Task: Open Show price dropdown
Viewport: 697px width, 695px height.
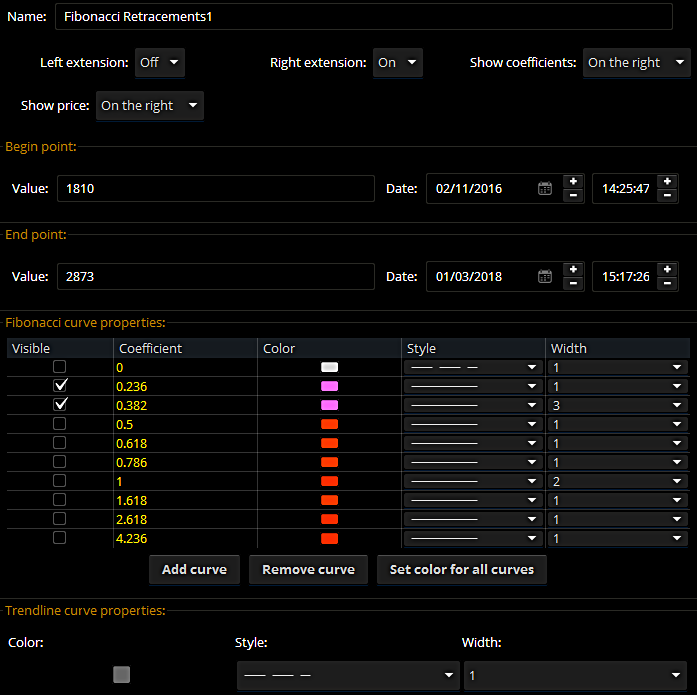Action: click(x=150, y=106)
